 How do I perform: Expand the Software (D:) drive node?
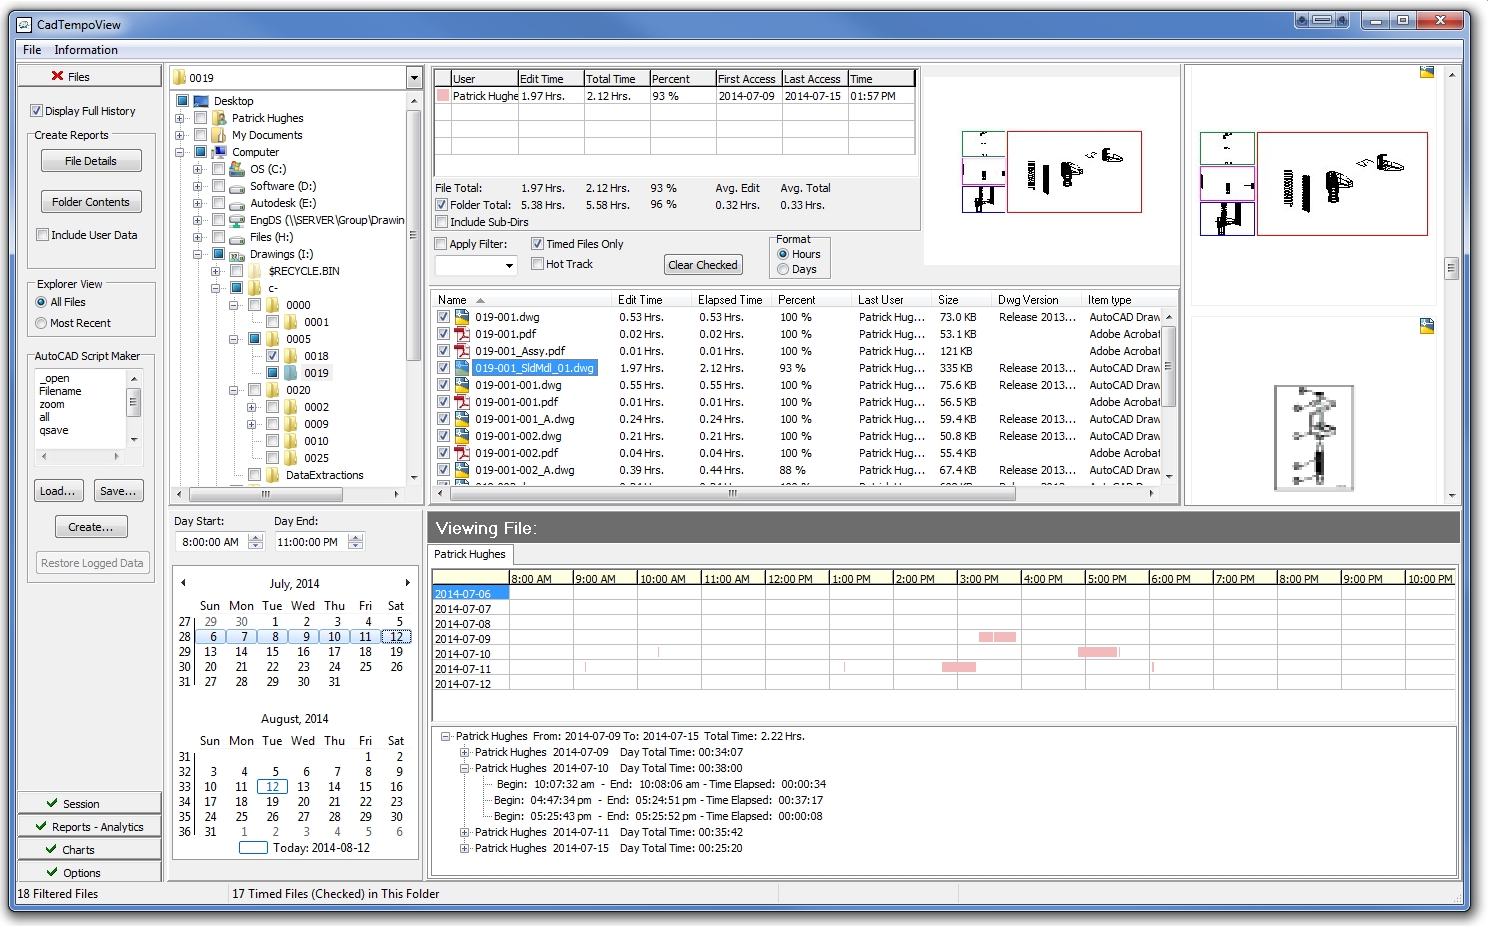[x=198, y=186]
